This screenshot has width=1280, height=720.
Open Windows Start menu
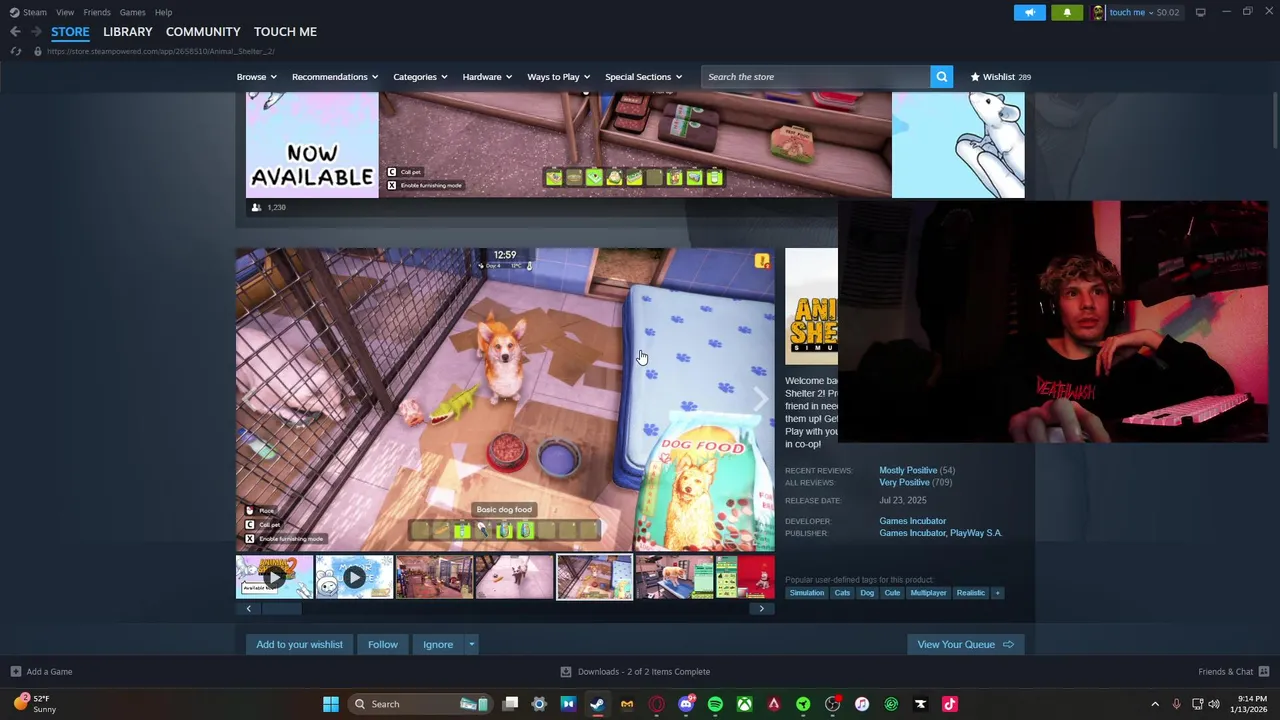pos(330,704)
